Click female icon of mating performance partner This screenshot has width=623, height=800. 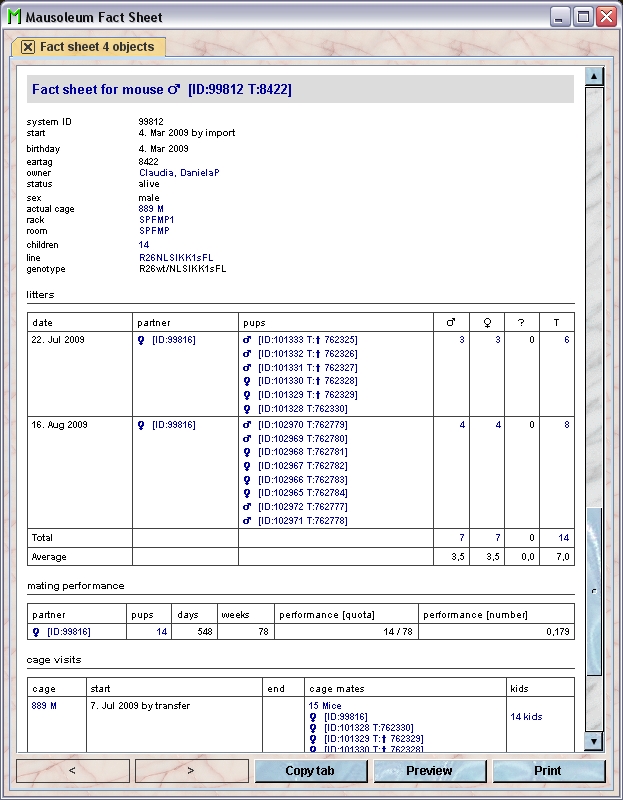click(36, 632)
